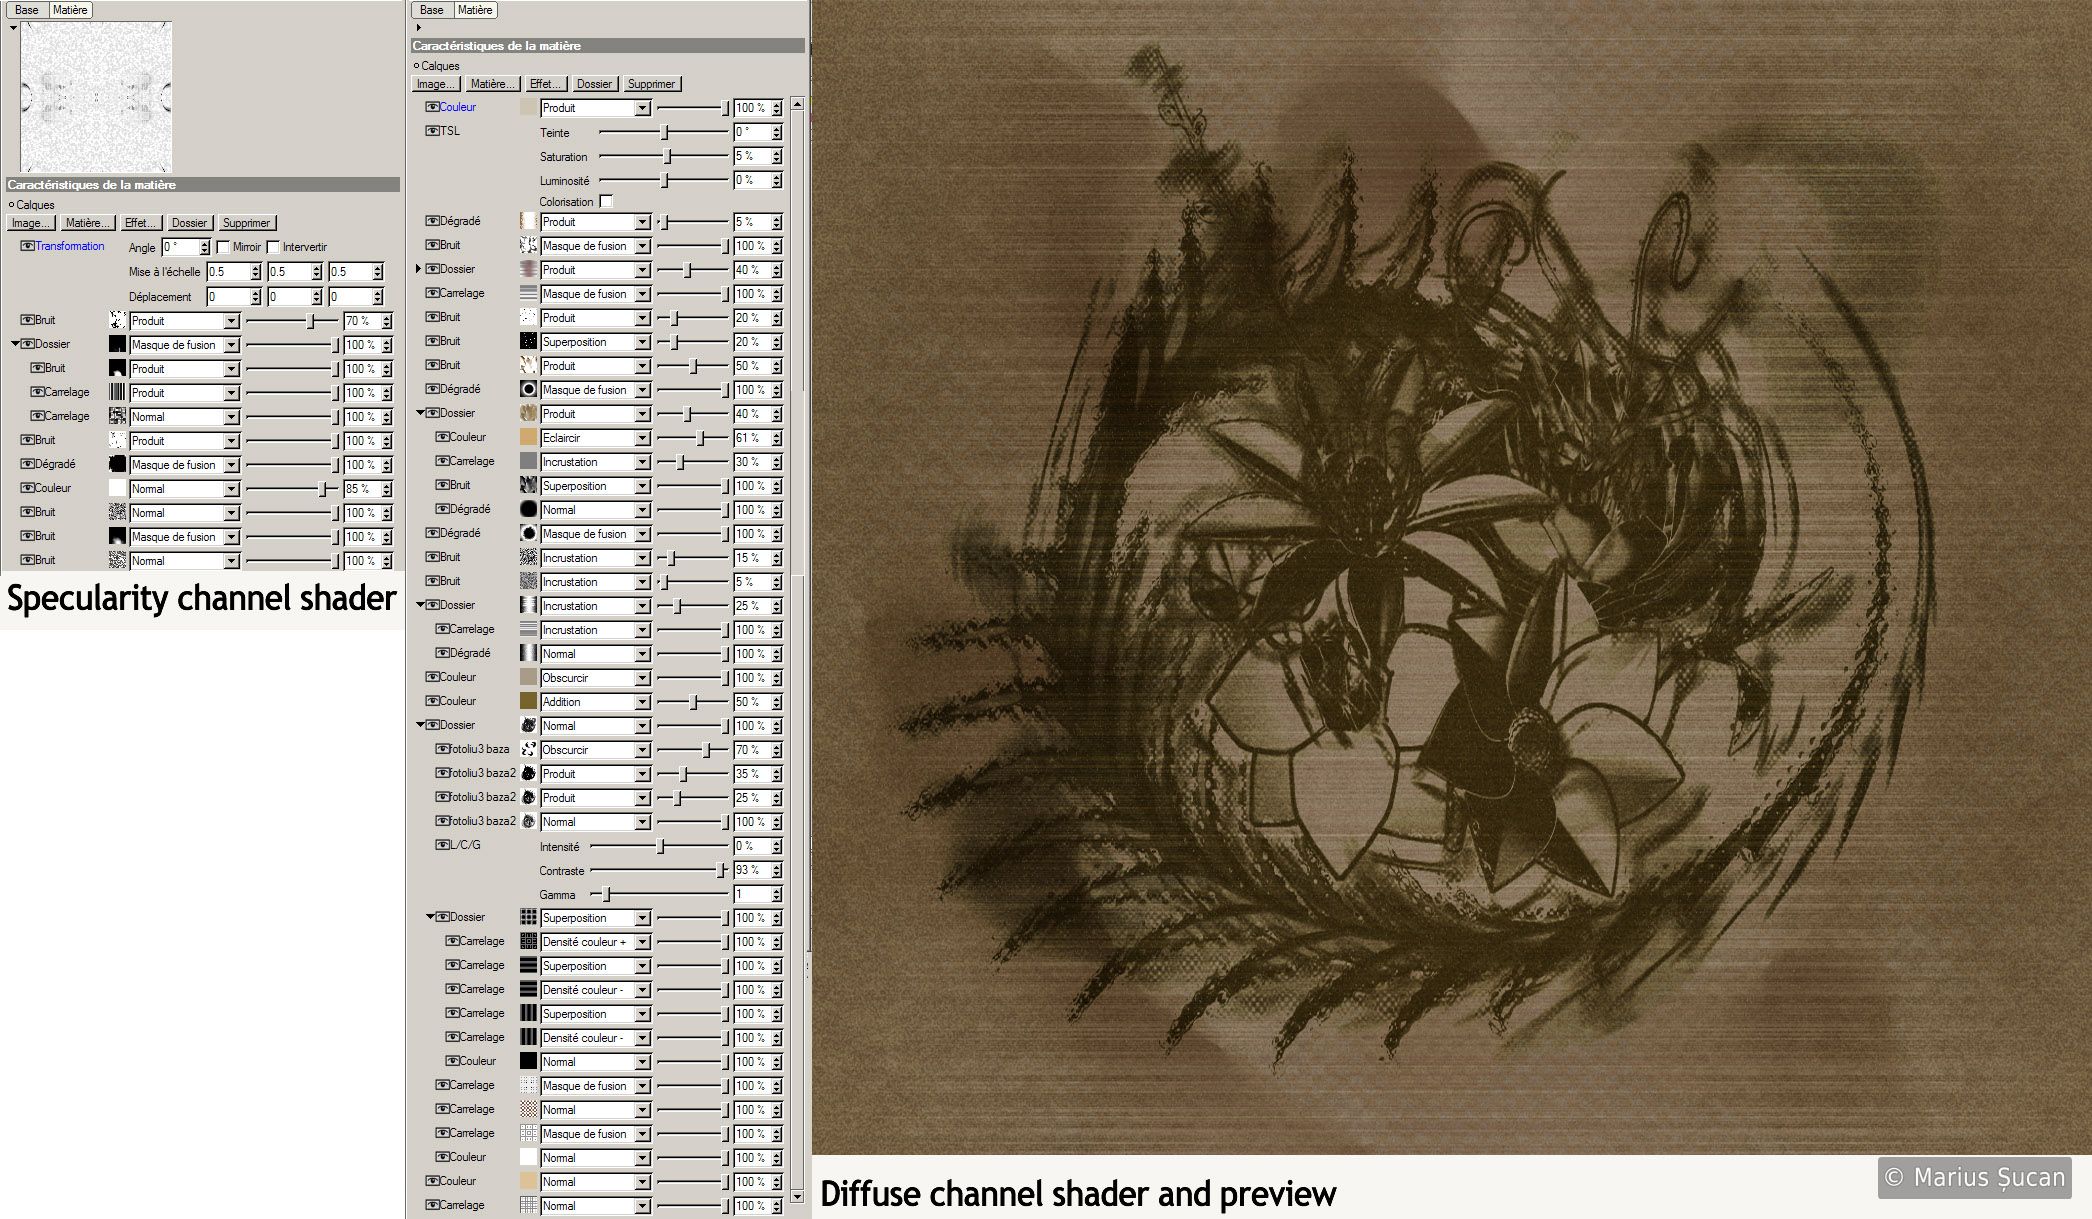
Task: Click the fotoliu3 baza Obscurcir layer thumbnail
Action: 528,749
